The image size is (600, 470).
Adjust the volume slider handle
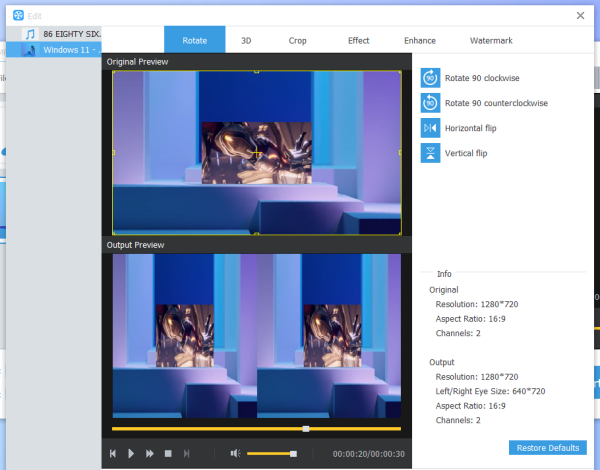293,454
